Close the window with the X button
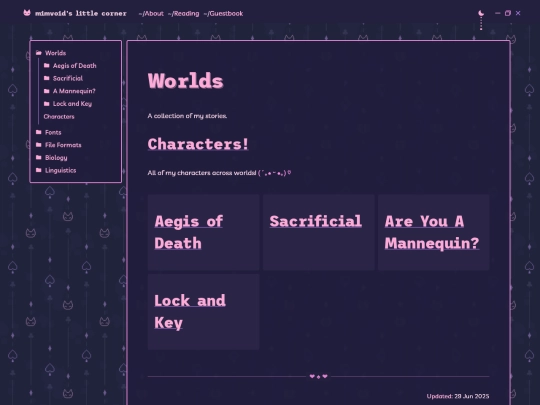 point(518,13)
